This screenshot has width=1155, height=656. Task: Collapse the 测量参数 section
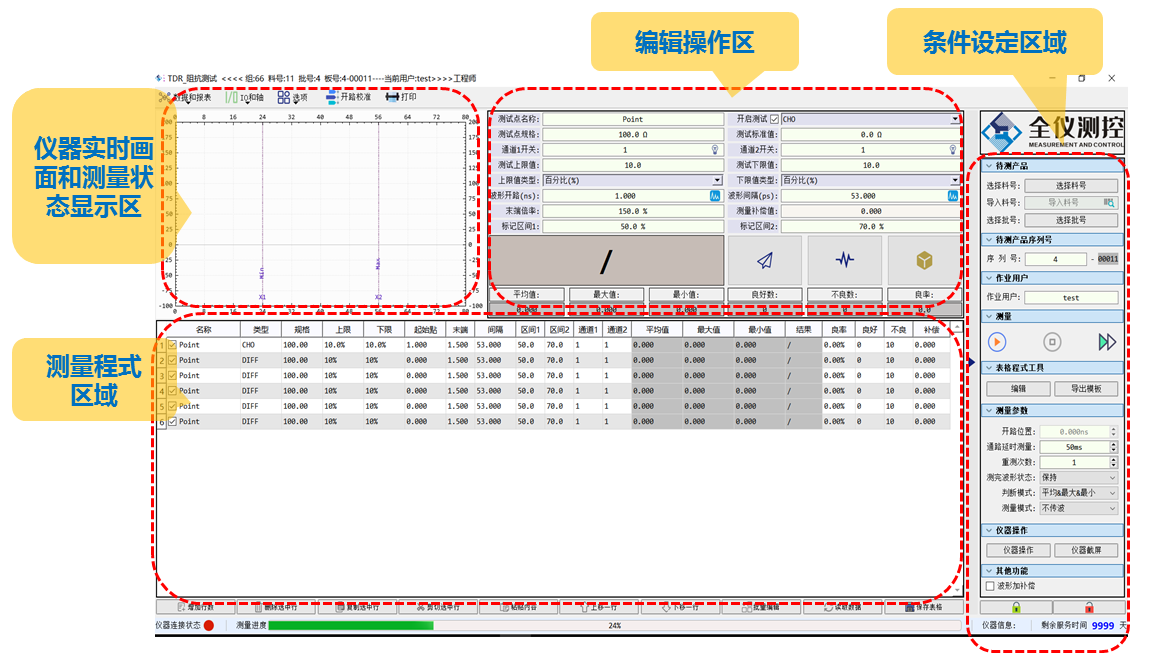[x=988, y=411]
